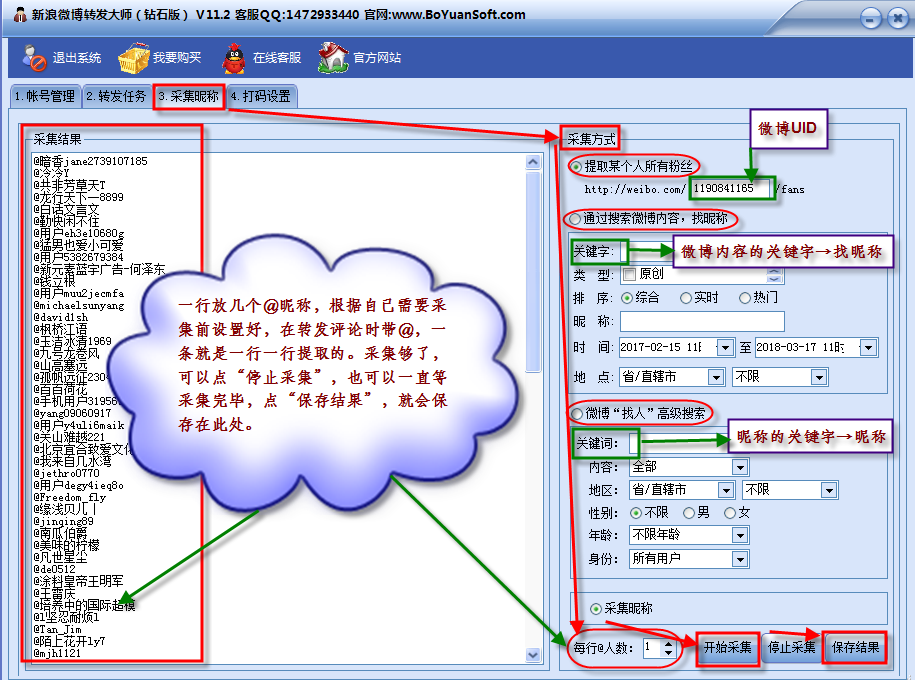
Task: Open 内容 全部 dropdown
Action: tap(740, 467)
